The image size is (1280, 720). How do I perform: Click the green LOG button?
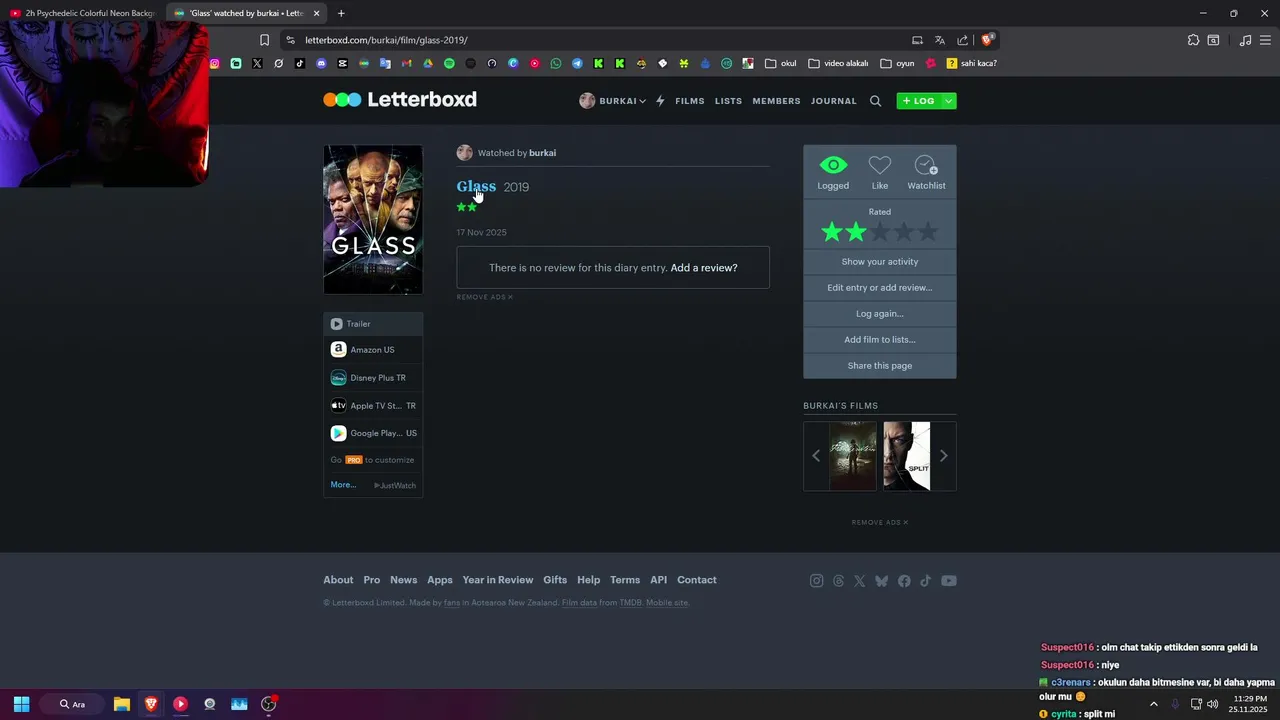pos(919,101)
